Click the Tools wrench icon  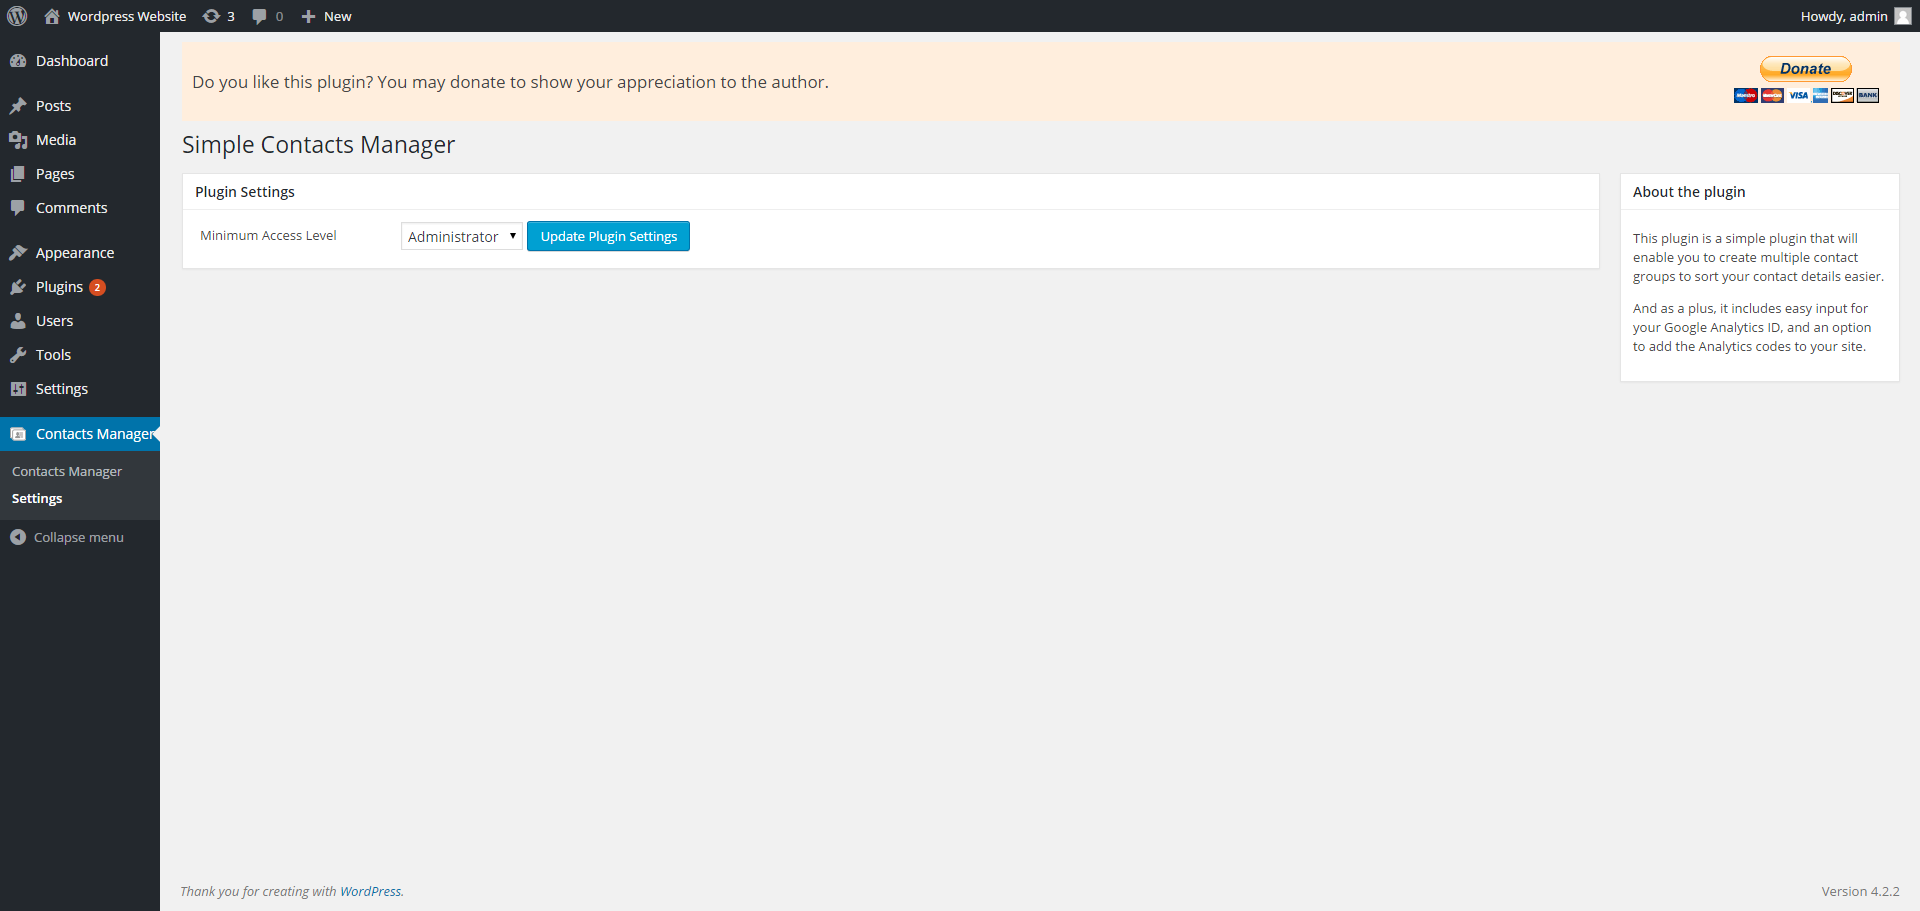[x=18, y=355]
